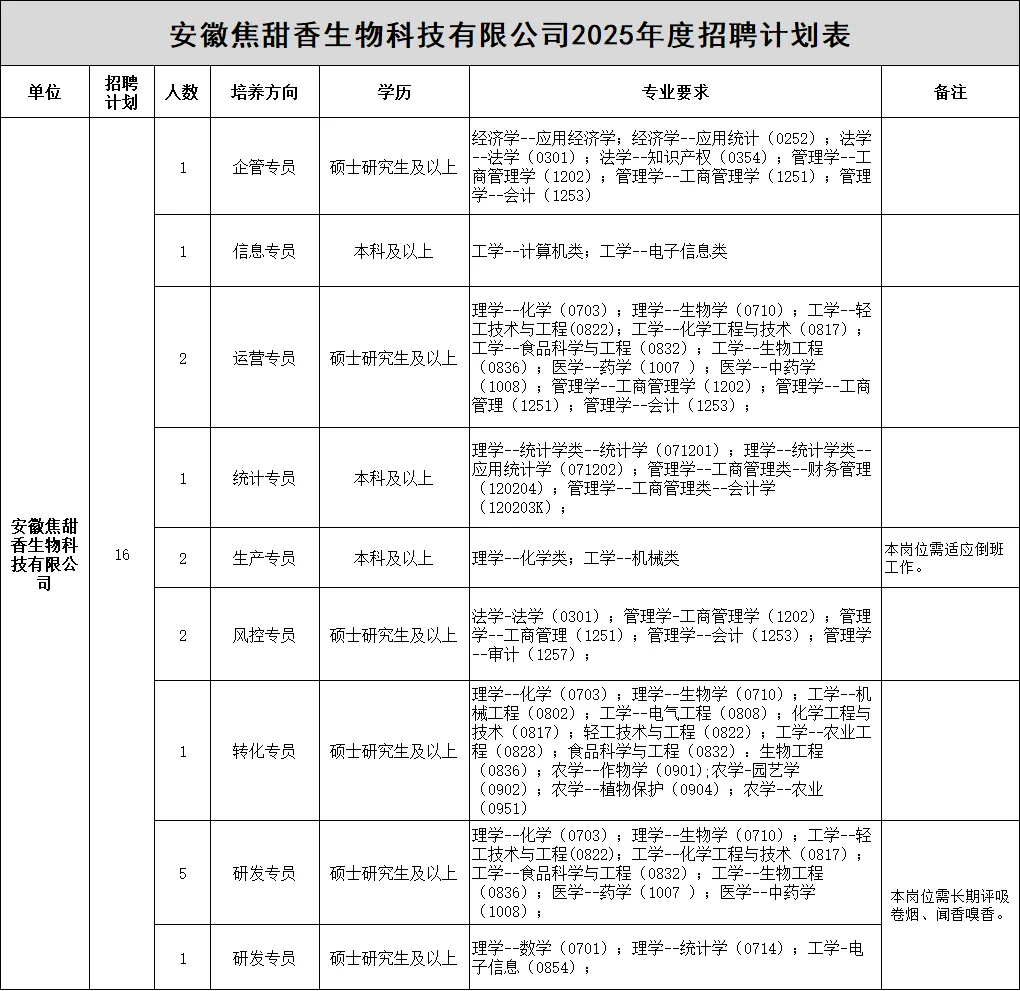The image size is (1020, 991).
Task: Select the 人数 column header
Action: pos(182,92)
